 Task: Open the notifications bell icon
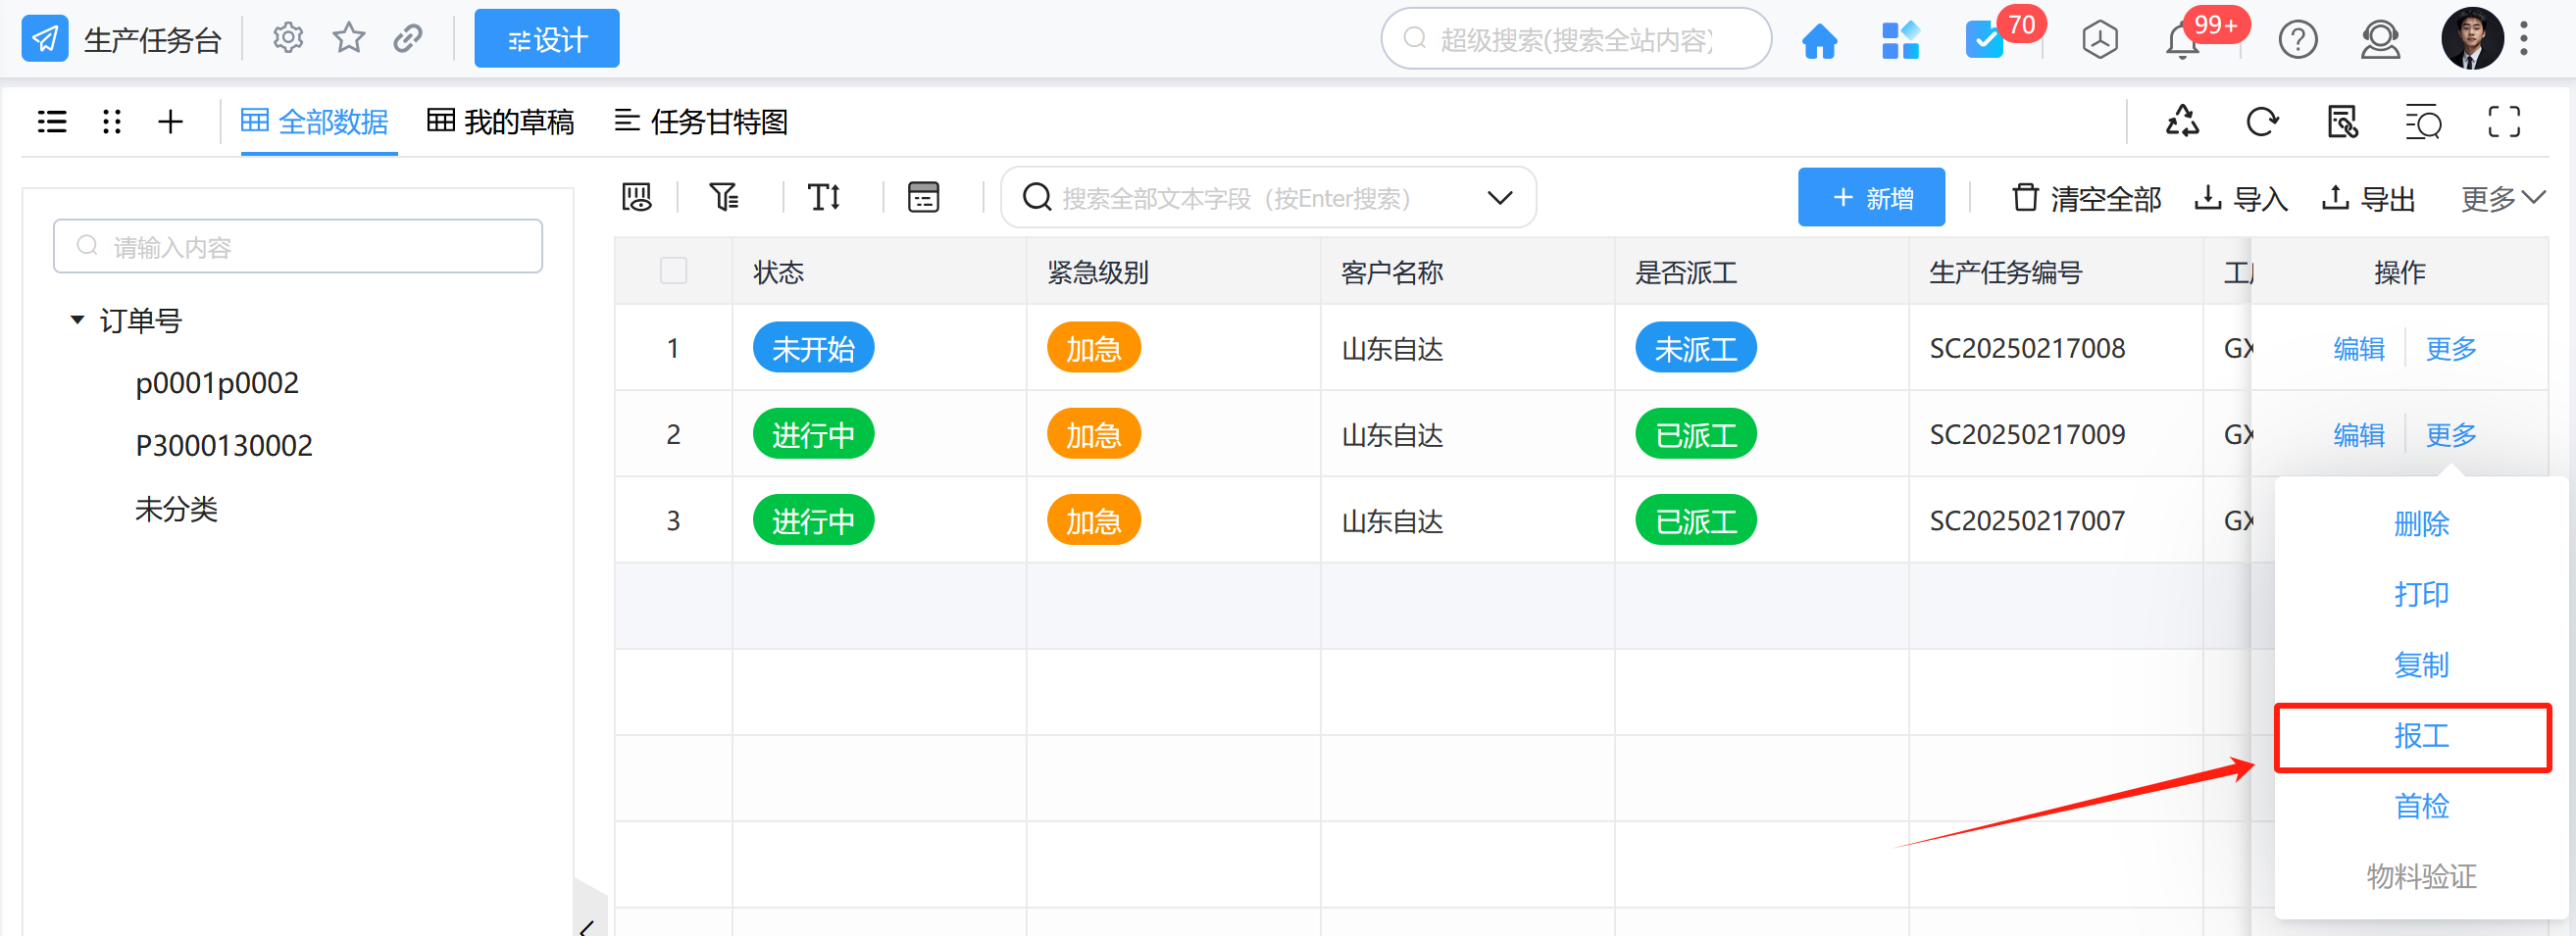2181,41
